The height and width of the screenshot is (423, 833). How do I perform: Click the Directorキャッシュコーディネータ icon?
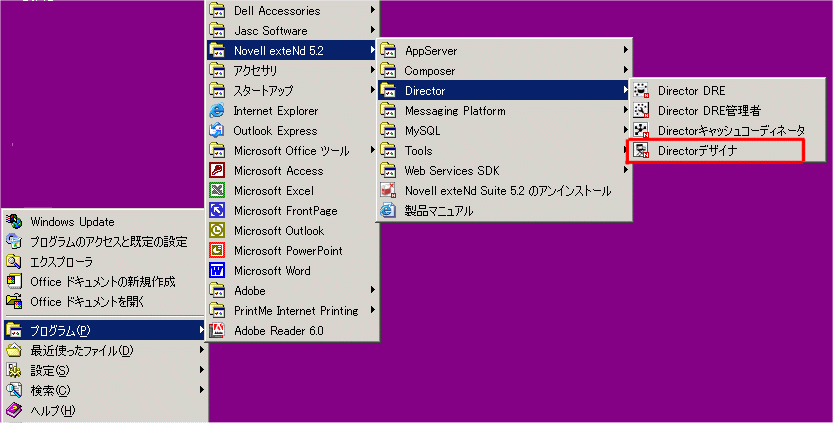click(641, 130)
